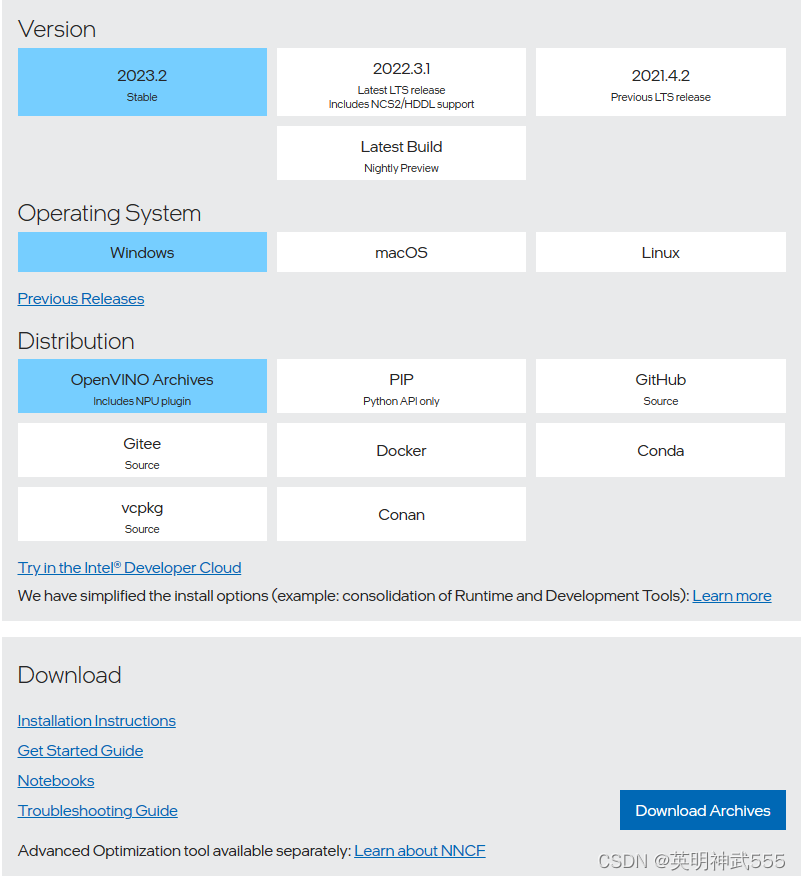This screenshot has width=801, height=880.
Task: Select GitHub Source distribution
Action: (661, 386)
